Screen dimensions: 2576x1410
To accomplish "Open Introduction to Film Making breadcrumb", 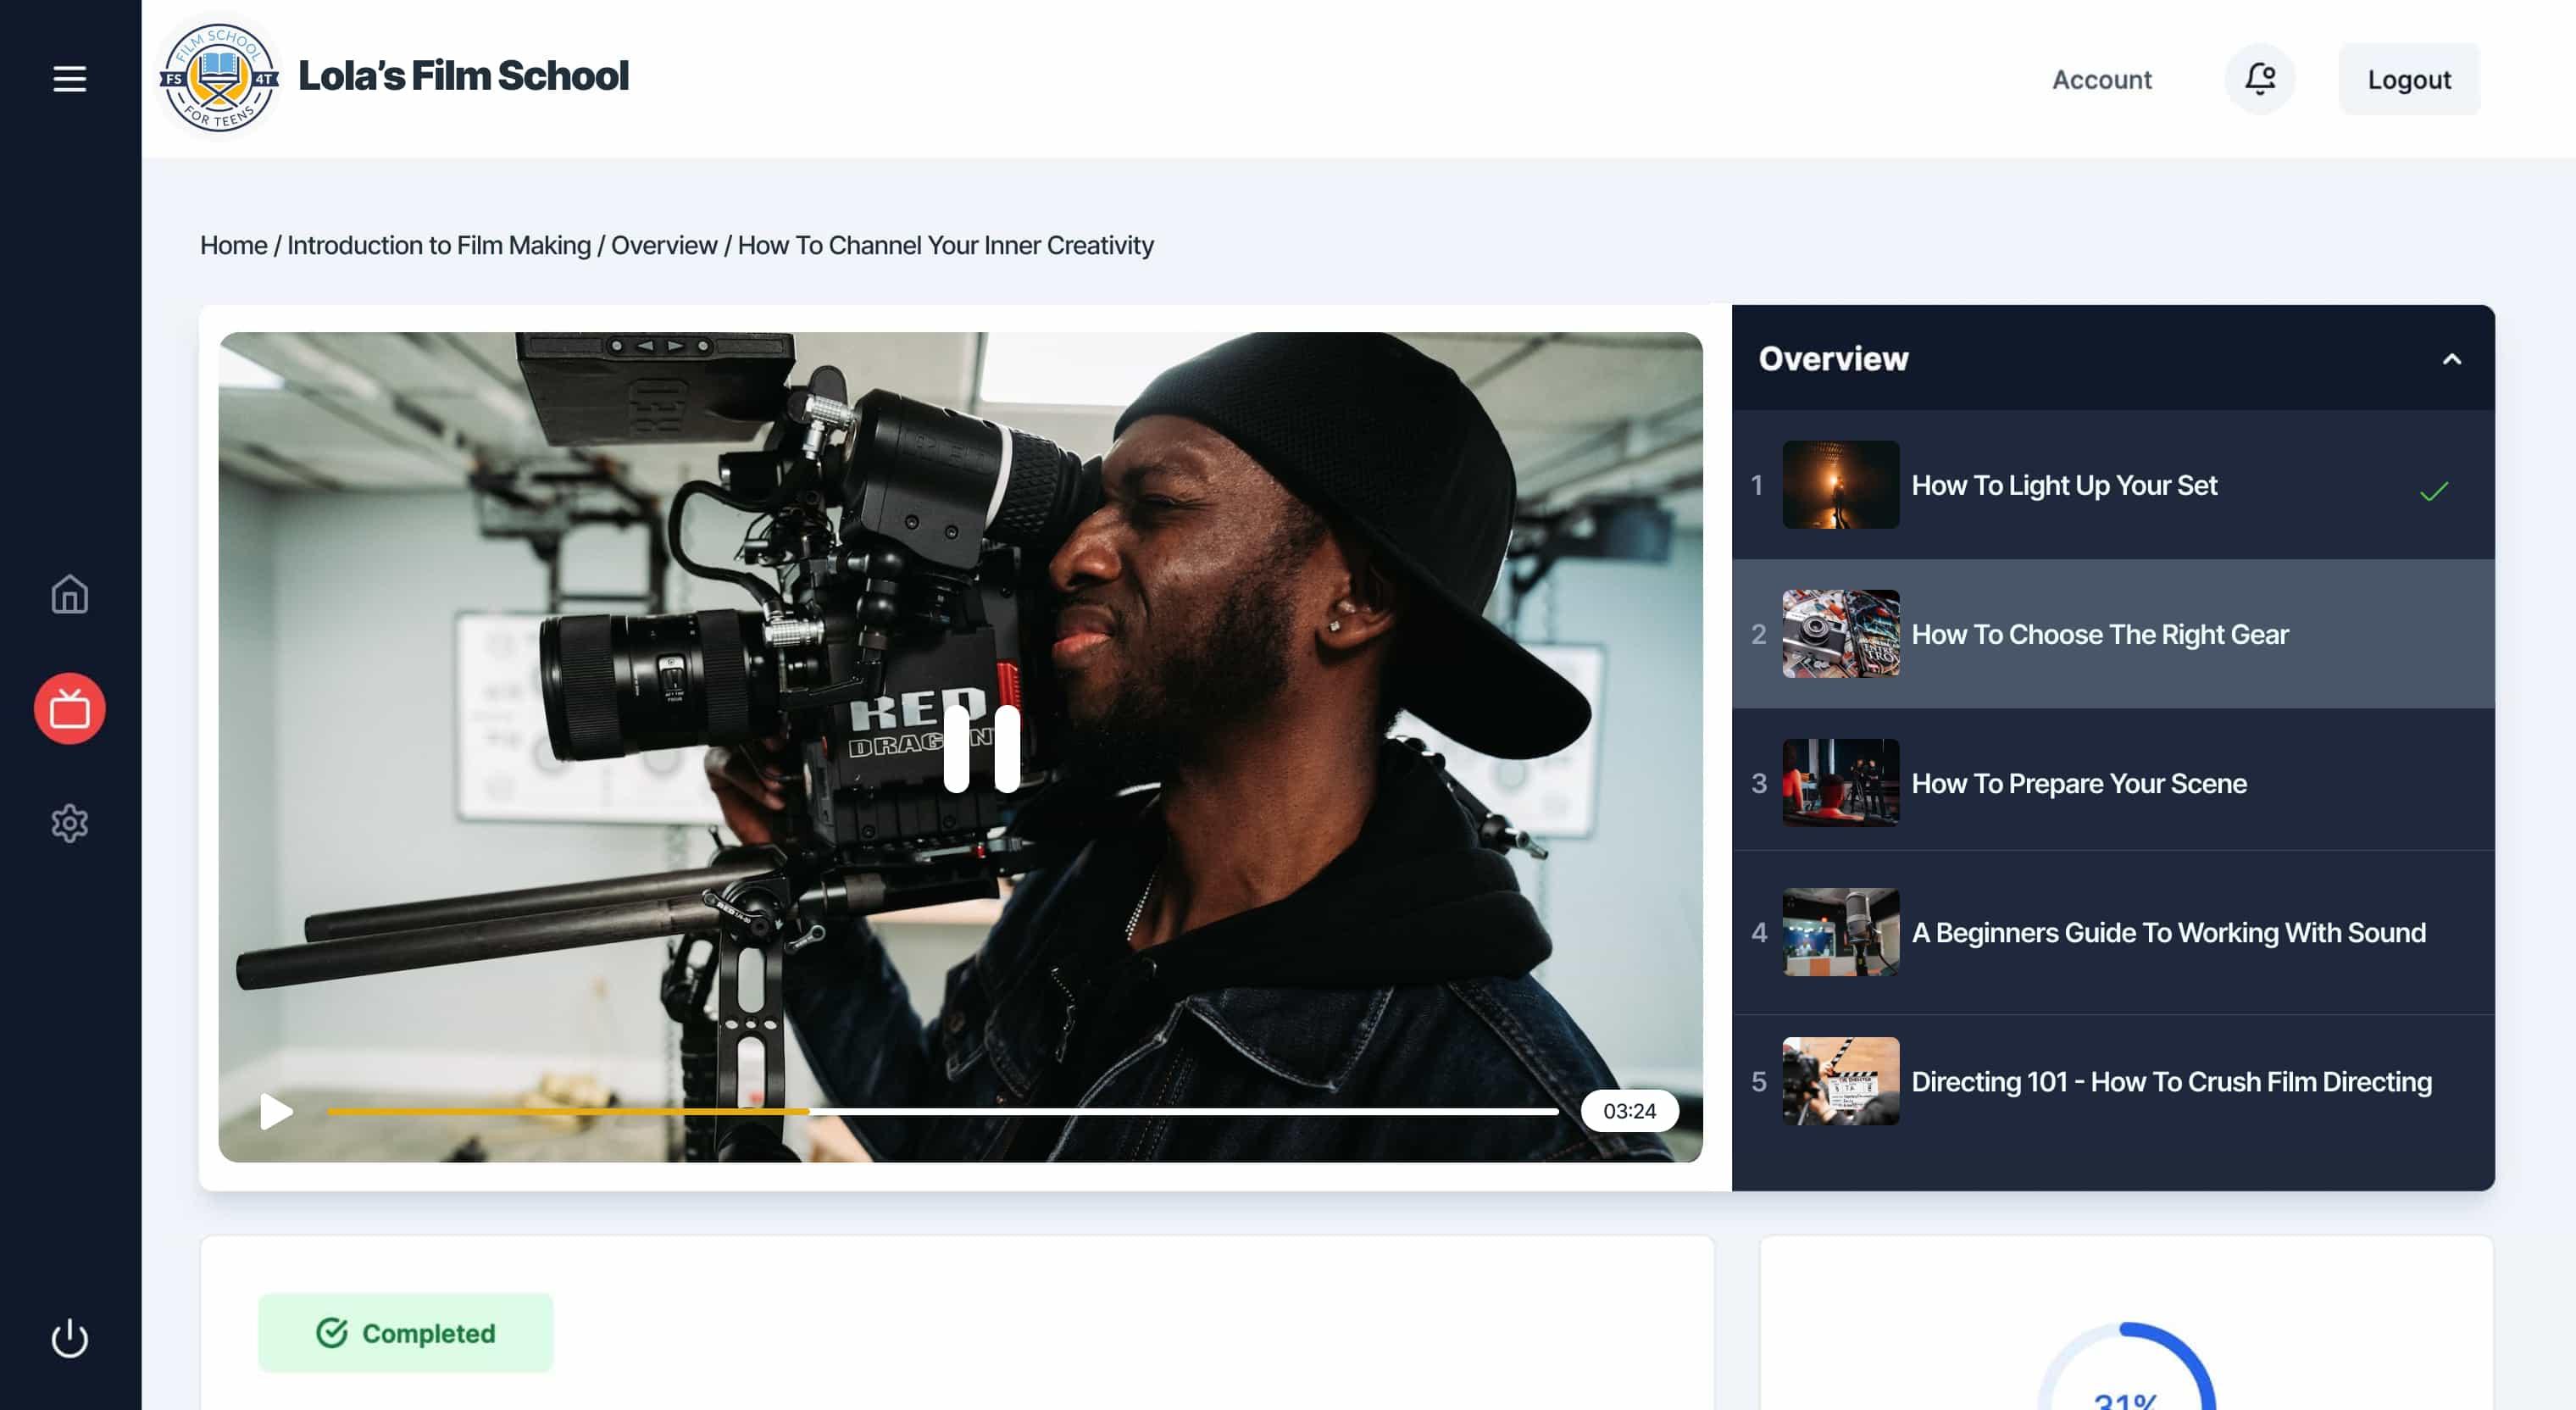I will [438, 245].
